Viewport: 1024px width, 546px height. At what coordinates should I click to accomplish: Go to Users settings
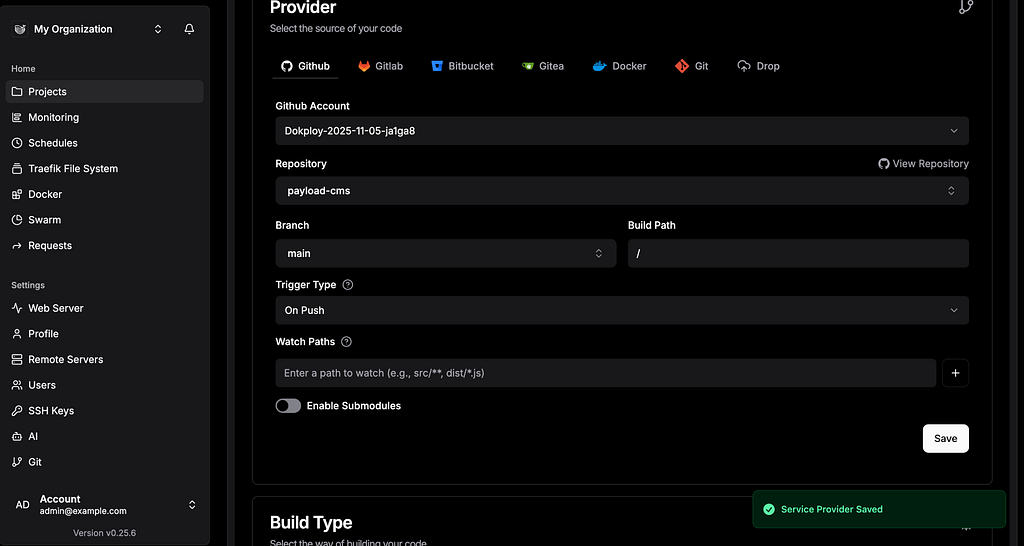click(x=104, y=385)
